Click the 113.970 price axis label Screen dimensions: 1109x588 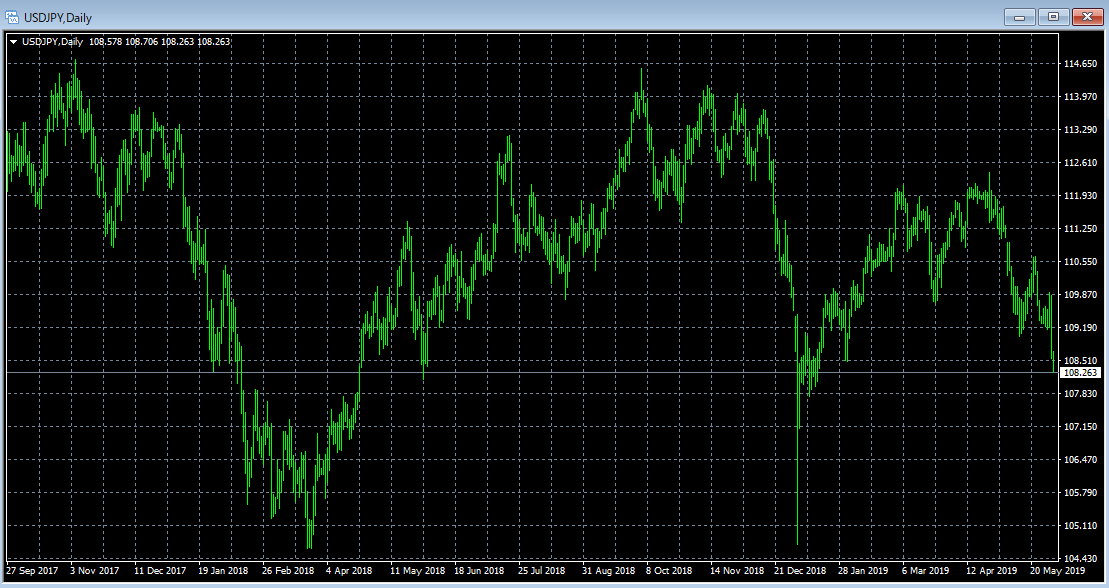1080,96
